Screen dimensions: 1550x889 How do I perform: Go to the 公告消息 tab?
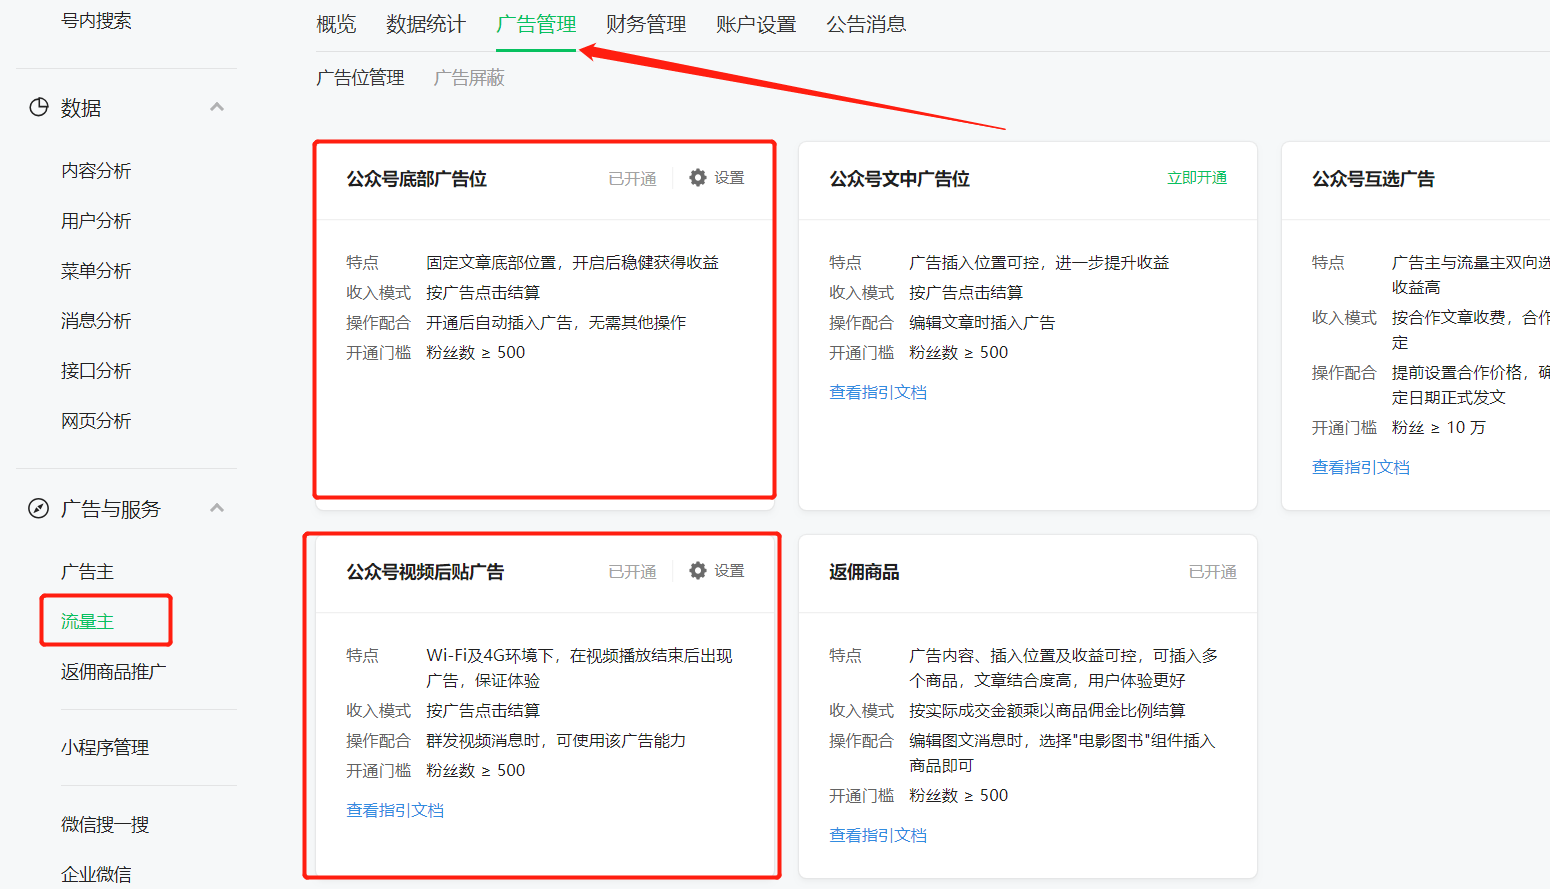tap(866, 24)
